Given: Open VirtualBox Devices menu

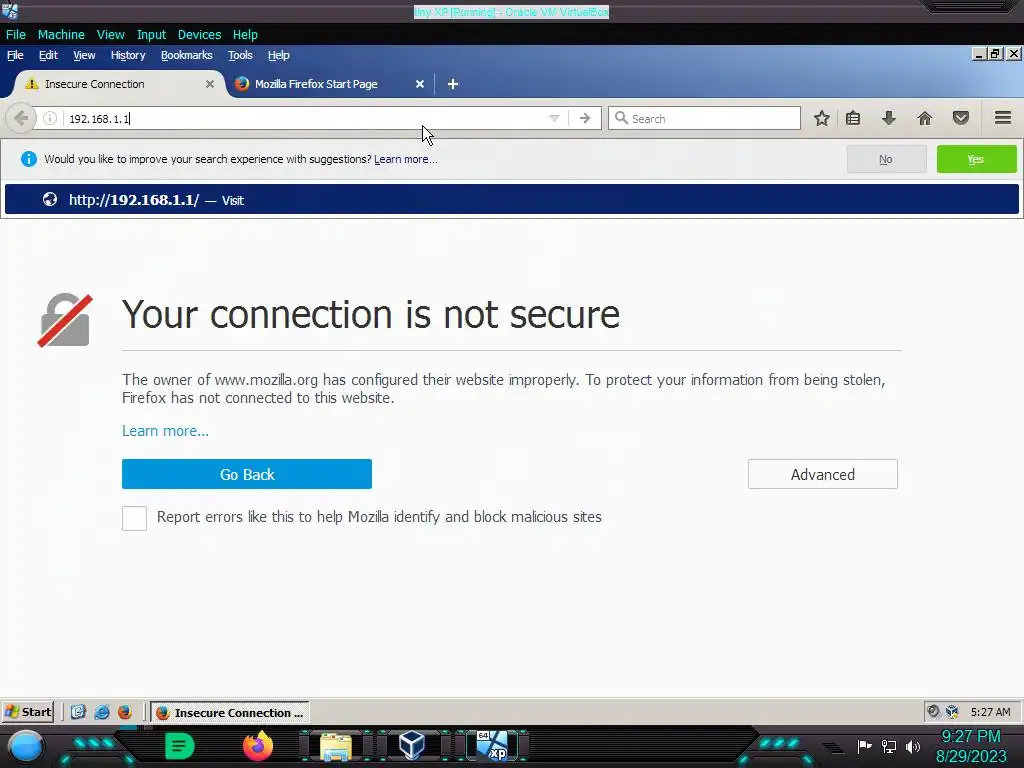Looking at the screenshot, I should (x=199, y=35).
